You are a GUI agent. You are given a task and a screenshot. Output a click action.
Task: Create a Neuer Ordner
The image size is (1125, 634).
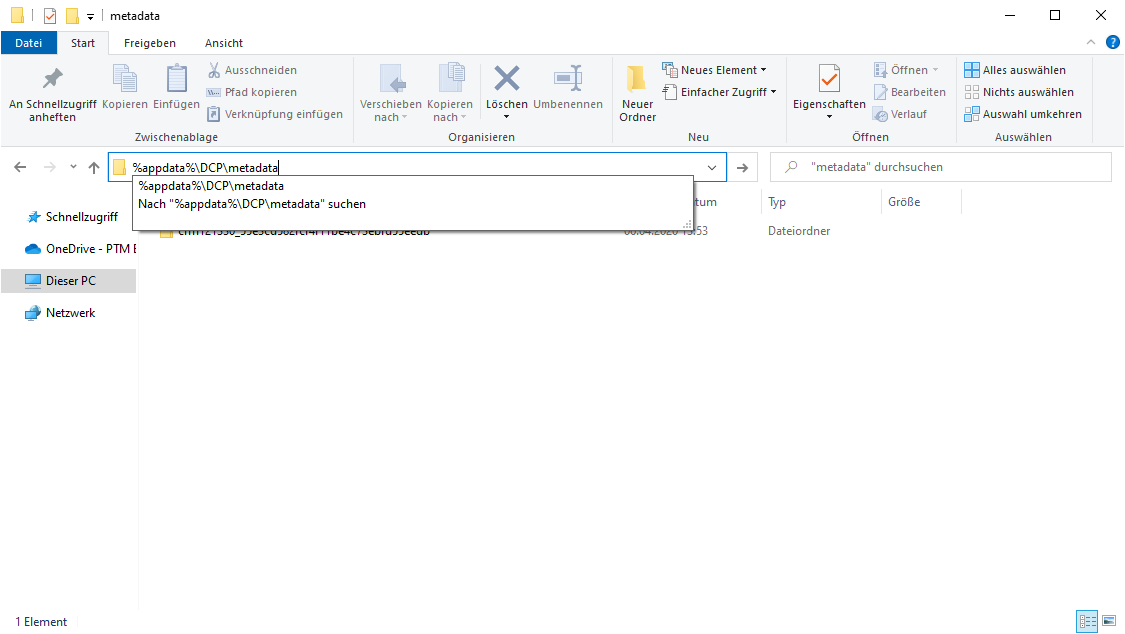637,93
